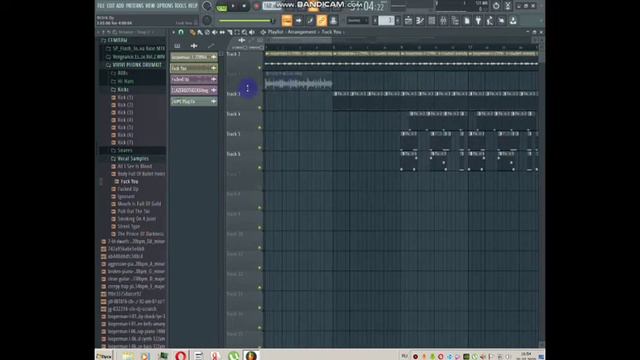The image size is (640, 360).
Task: Open the PATTERNS menu
Action: (134, 6)
